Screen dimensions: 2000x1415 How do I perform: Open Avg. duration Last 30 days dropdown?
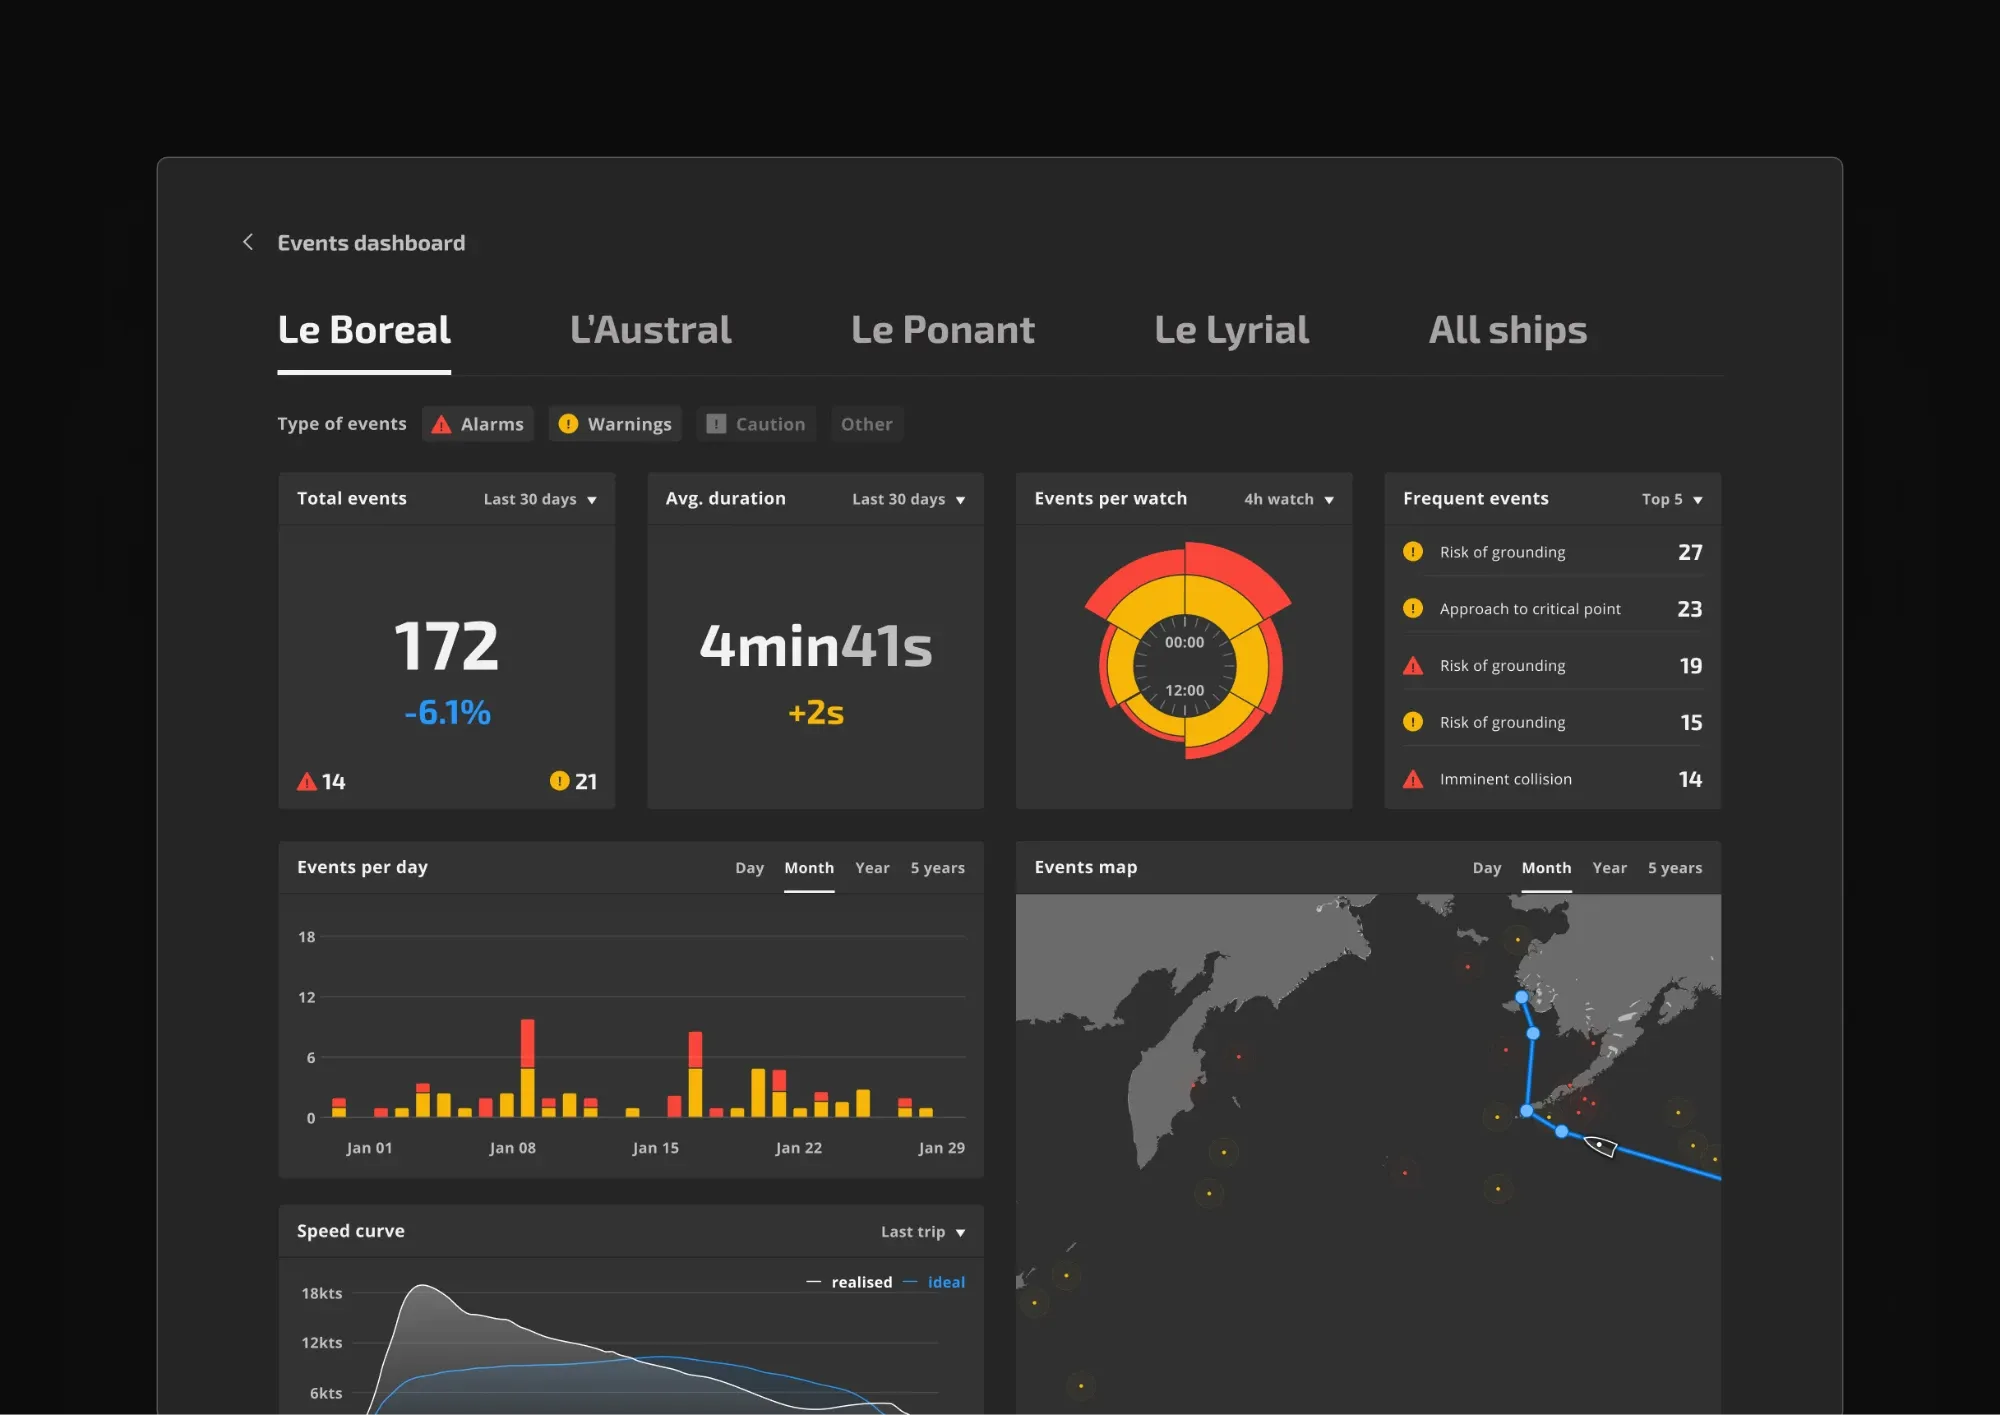pos(909,499)
